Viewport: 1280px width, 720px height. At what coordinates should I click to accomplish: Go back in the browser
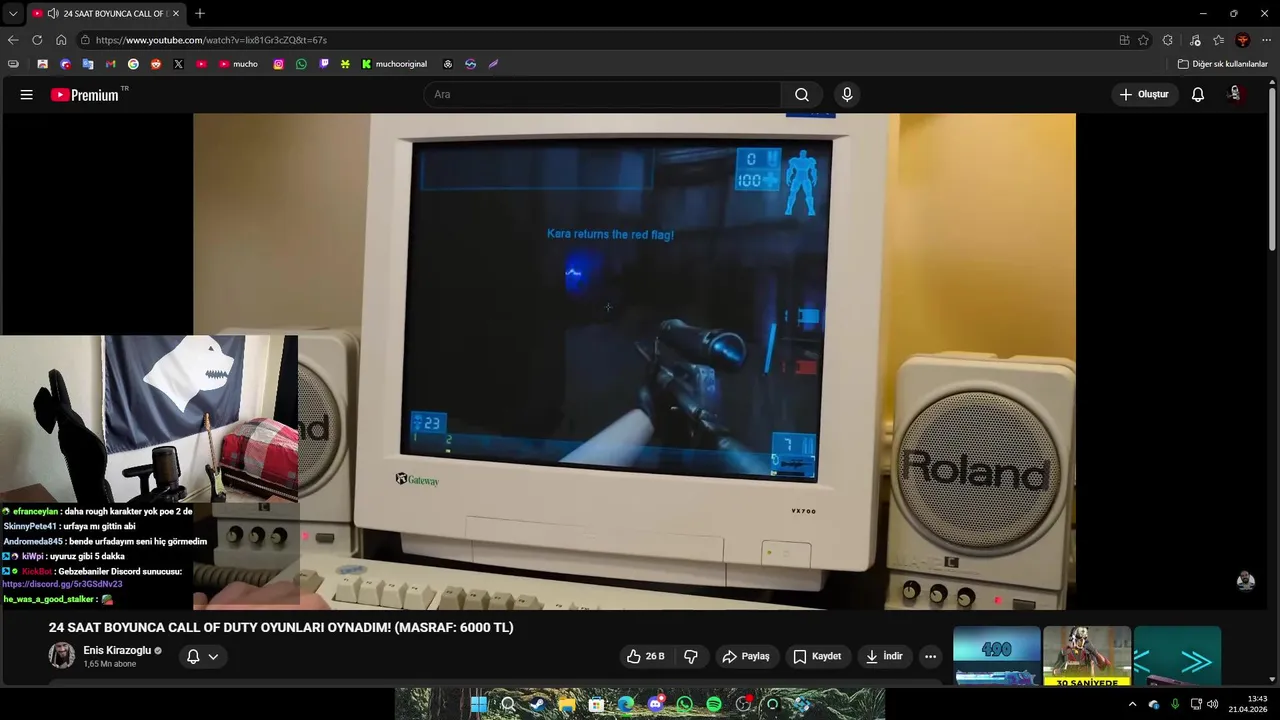pos(13,40)
